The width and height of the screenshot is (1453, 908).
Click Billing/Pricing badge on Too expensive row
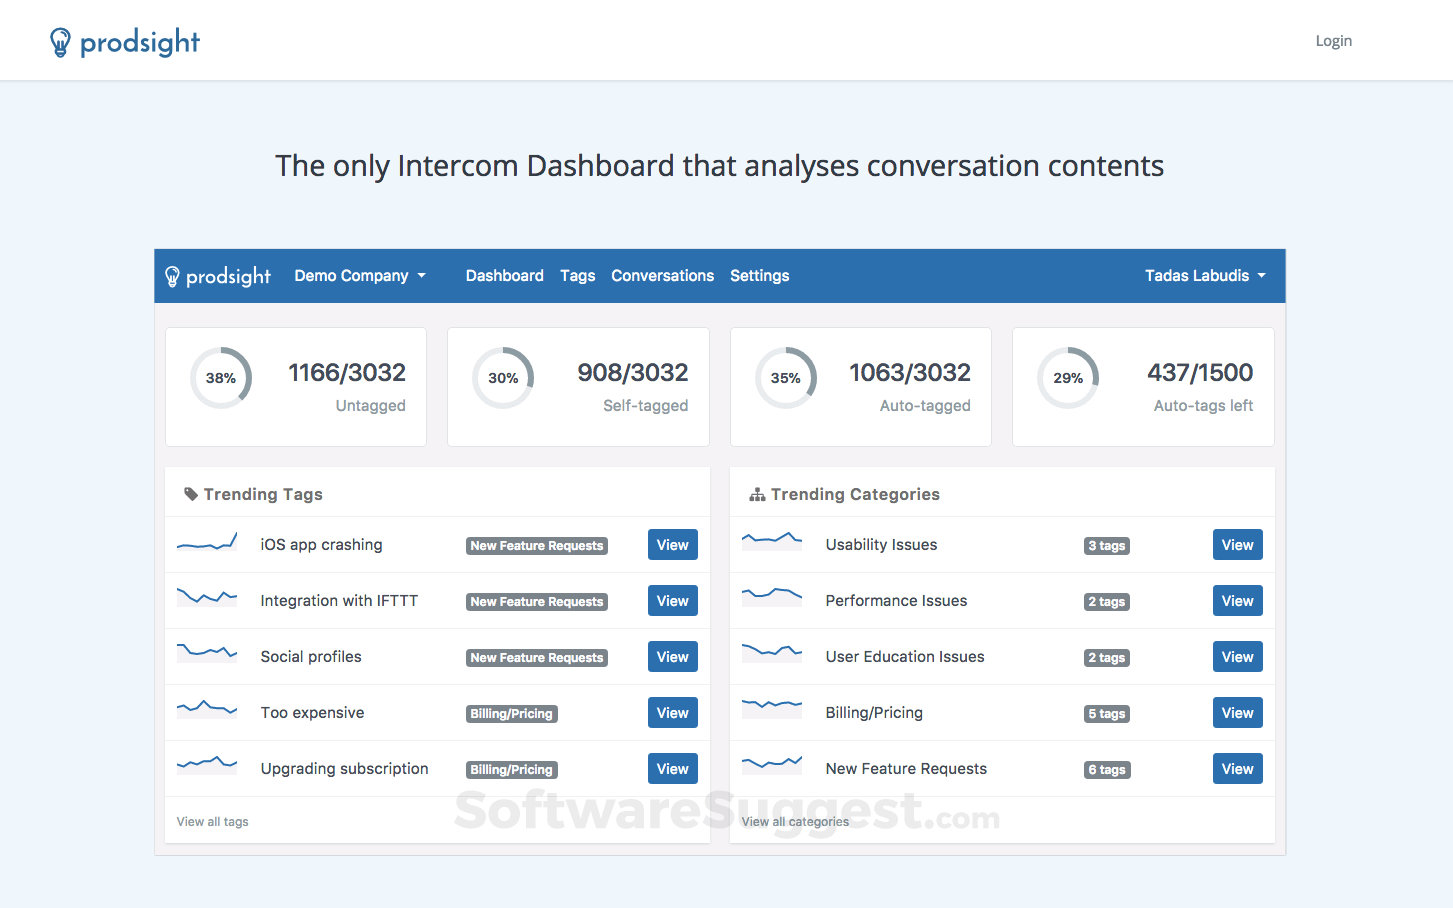512,714
